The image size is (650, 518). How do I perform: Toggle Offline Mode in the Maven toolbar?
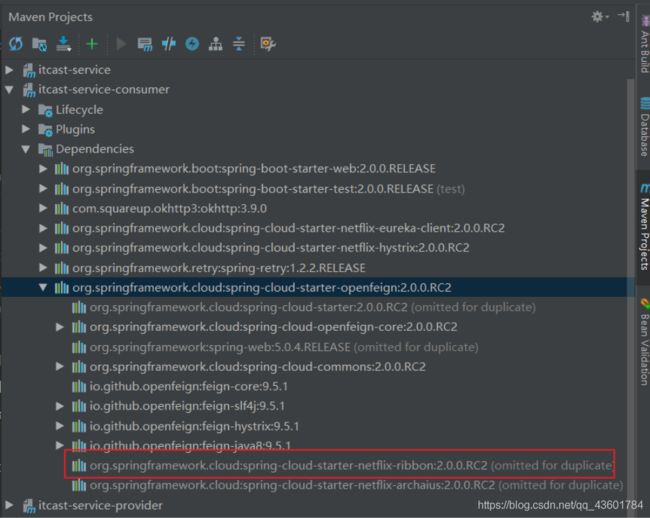(168, 44)
